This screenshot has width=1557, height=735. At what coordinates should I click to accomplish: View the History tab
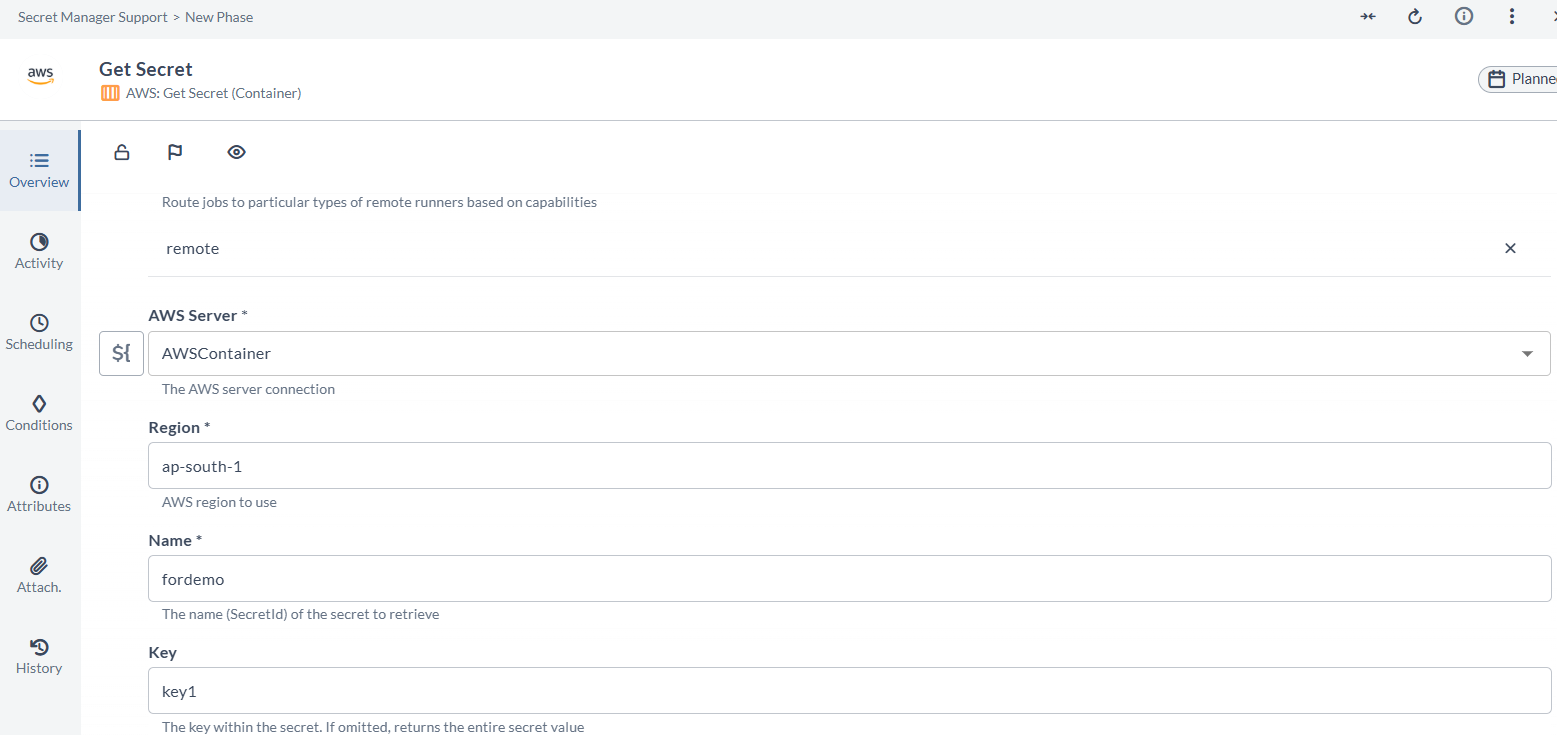point(39,656)
